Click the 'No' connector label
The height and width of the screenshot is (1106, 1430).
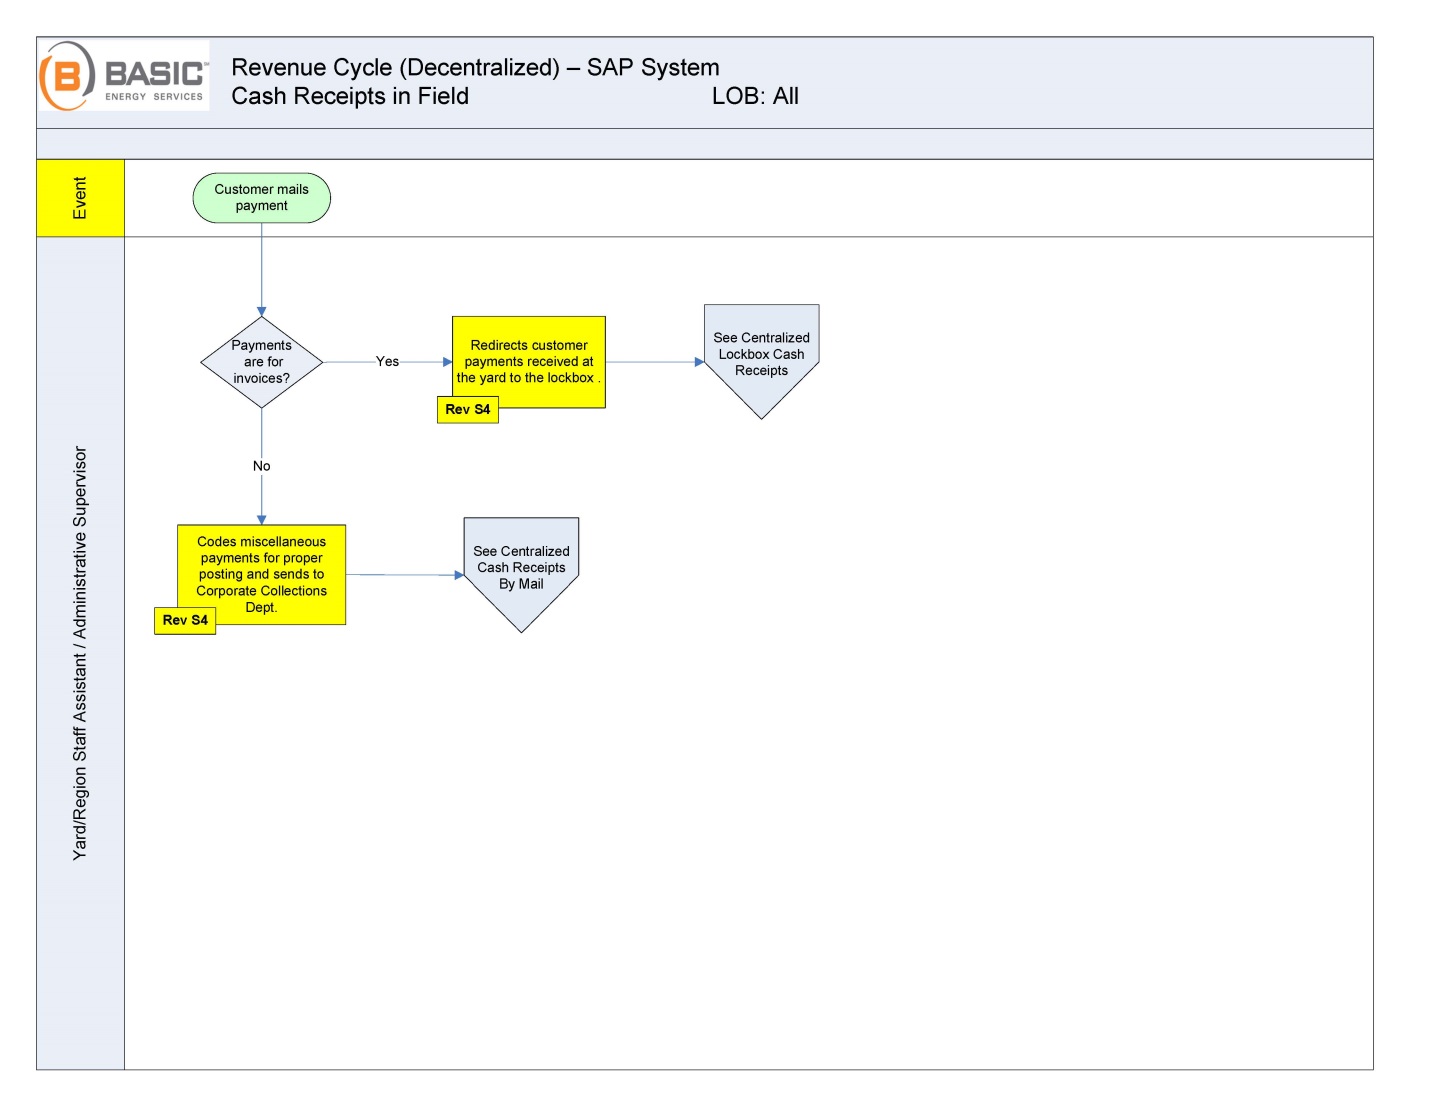click(262, 466)
